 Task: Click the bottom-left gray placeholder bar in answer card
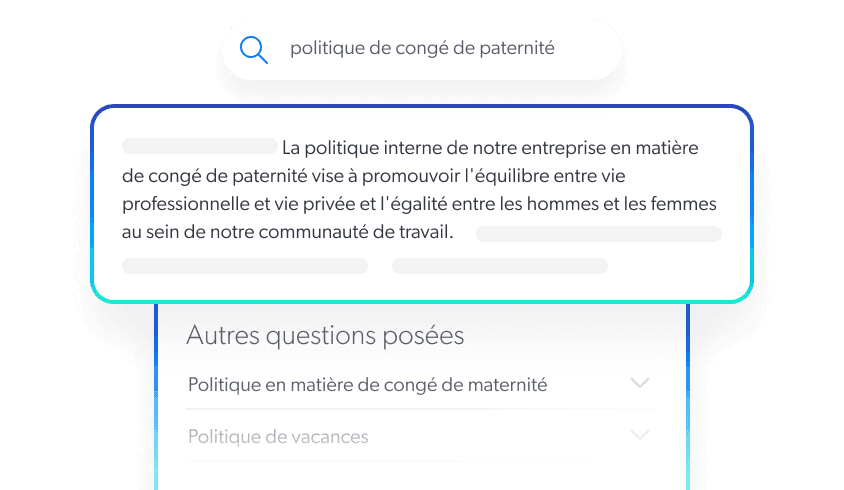click(x=244, y=266)
